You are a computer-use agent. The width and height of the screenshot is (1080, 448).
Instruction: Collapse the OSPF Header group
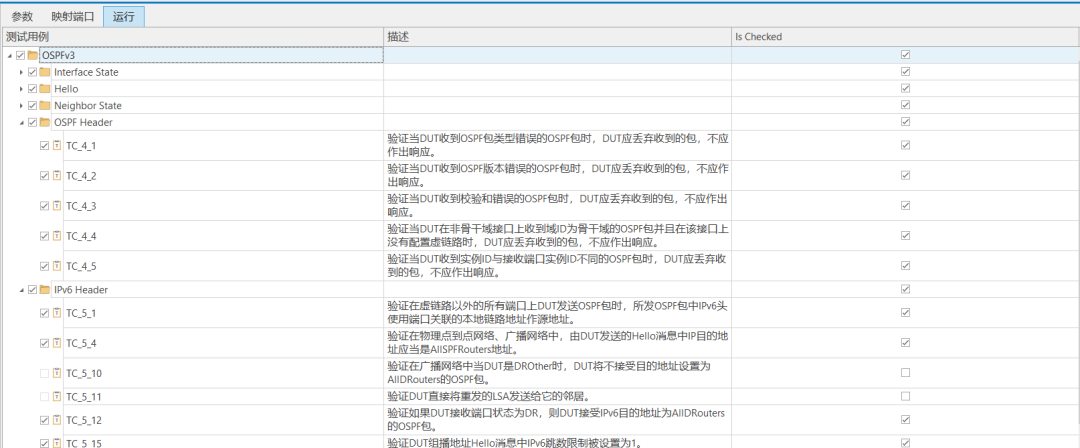pos(21,122)
